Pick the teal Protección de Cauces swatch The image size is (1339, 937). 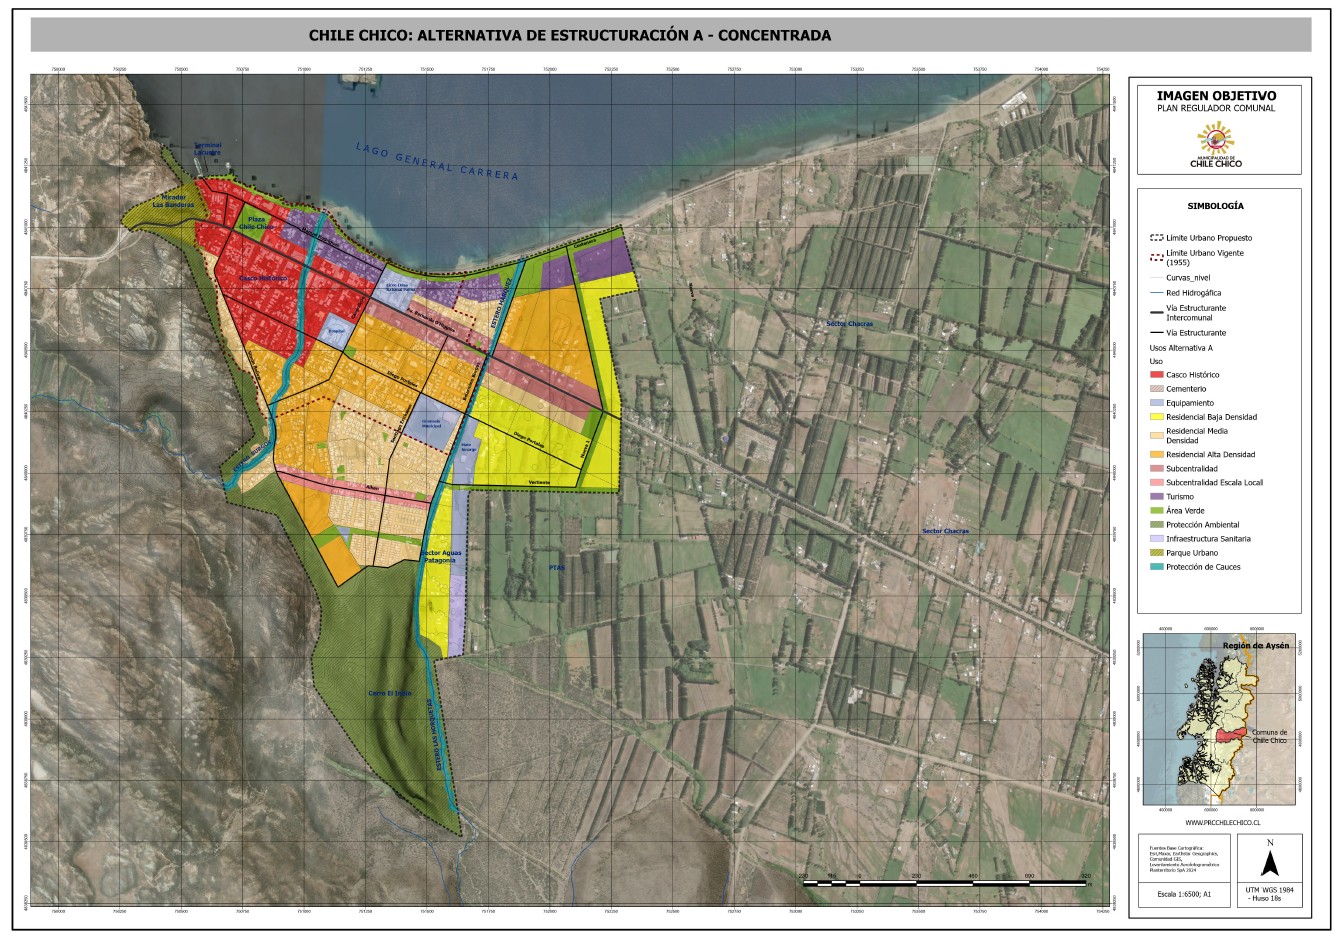coord(1157,567)
